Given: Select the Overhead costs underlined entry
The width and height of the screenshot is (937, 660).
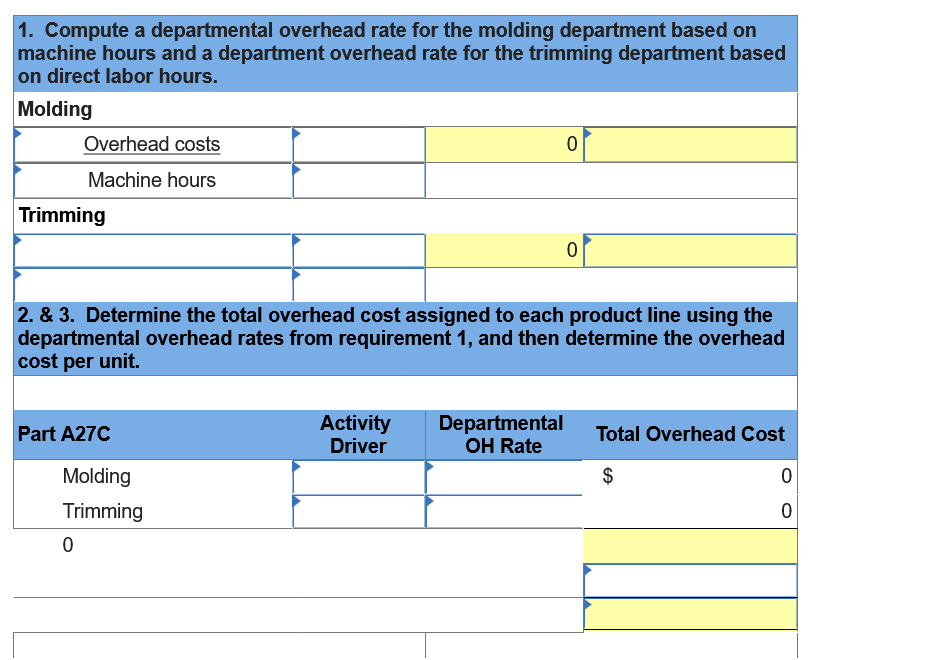Looking at the screenshot, I should pos(151,144).
